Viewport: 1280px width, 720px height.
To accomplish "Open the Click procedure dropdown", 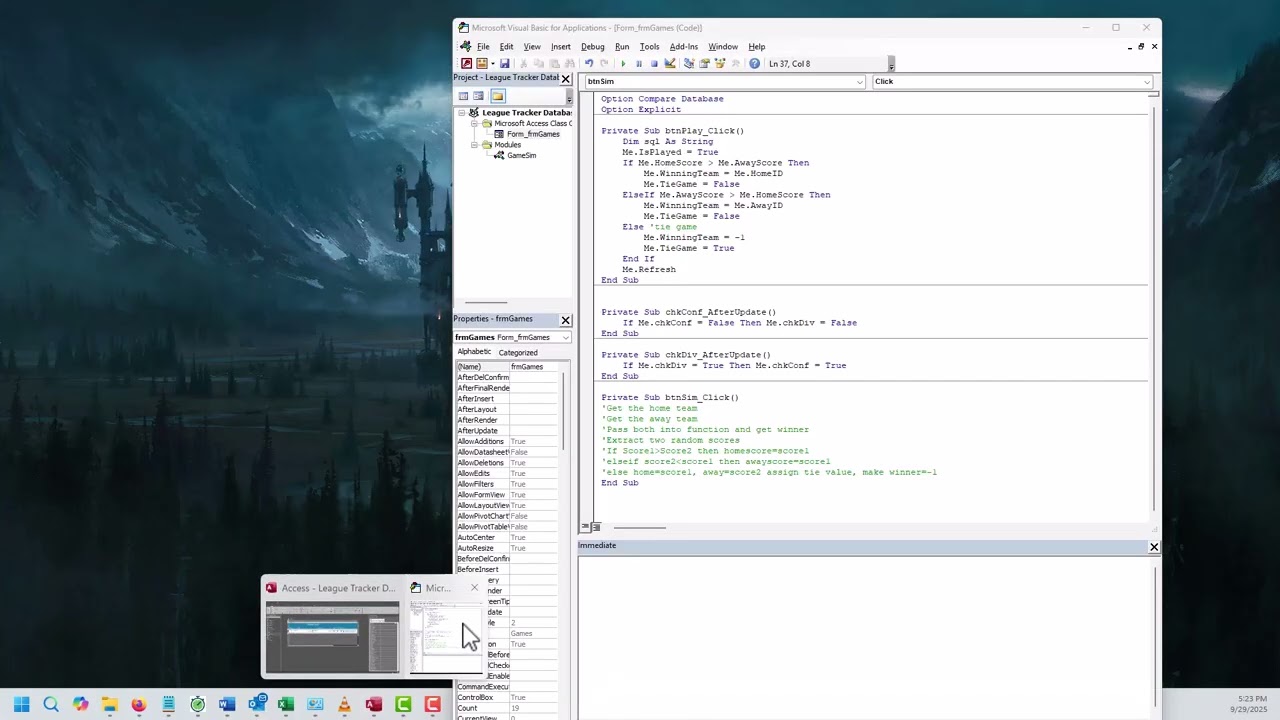I will coord(1147,82).
